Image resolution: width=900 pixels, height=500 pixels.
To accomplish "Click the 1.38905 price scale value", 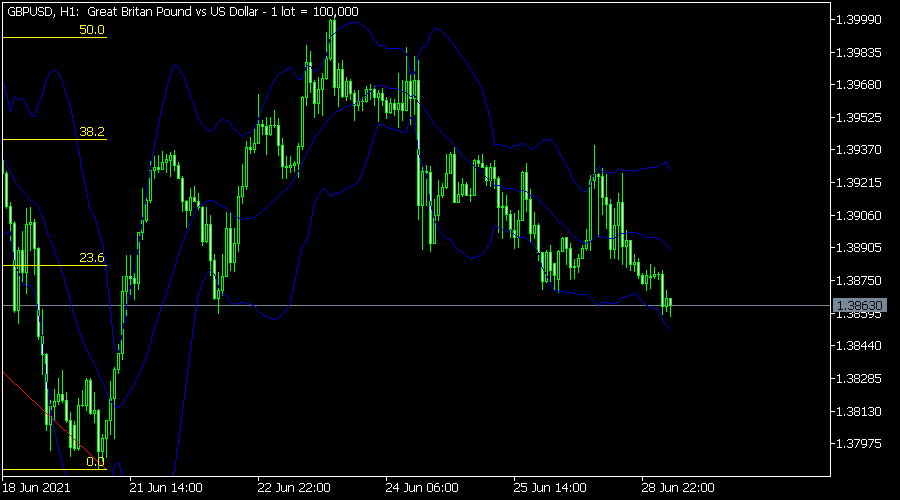I will tap(859, 247).
